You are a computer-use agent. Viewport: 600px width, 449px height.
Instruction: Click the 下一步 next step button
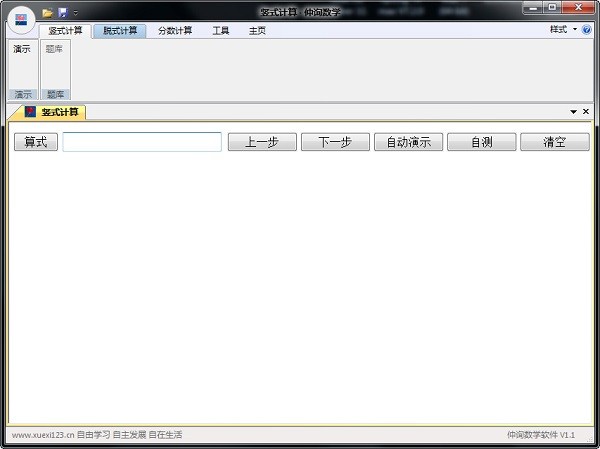coord(335,142)
